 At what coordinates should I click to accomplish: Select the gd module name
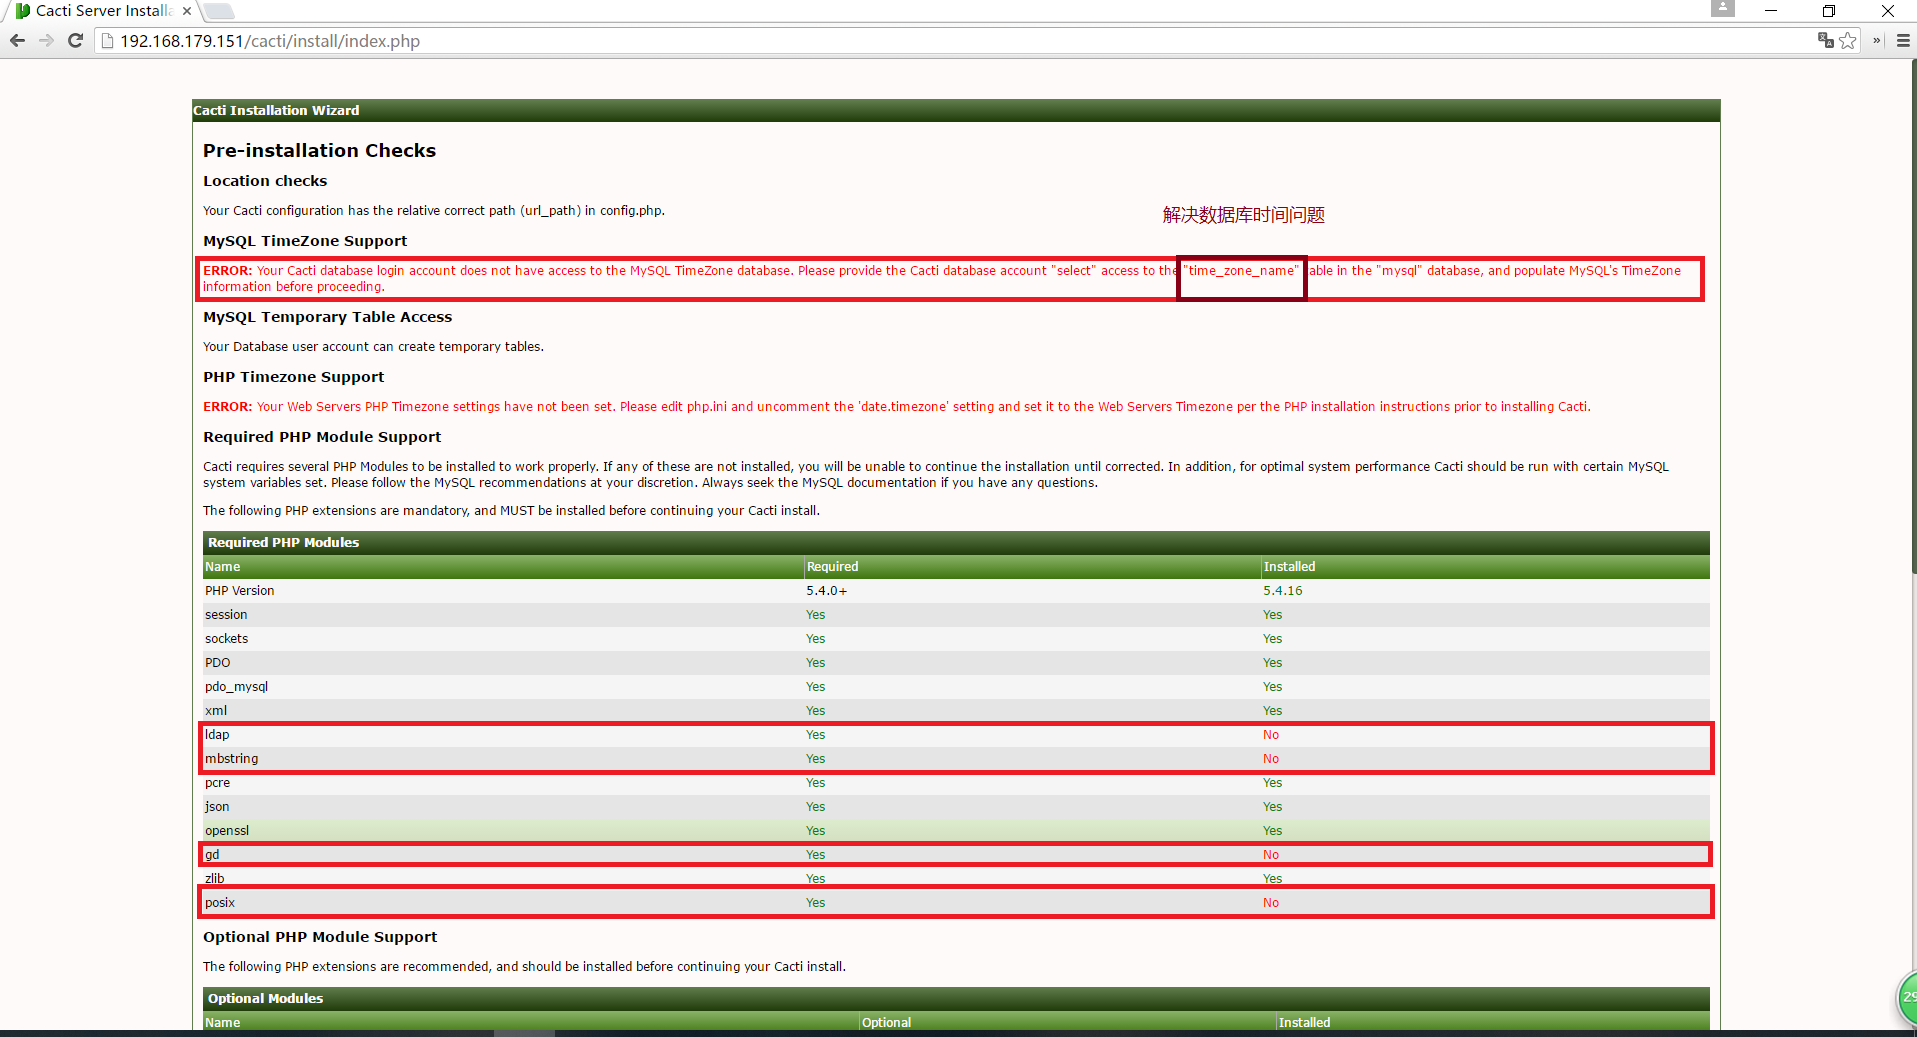point(212,855)
